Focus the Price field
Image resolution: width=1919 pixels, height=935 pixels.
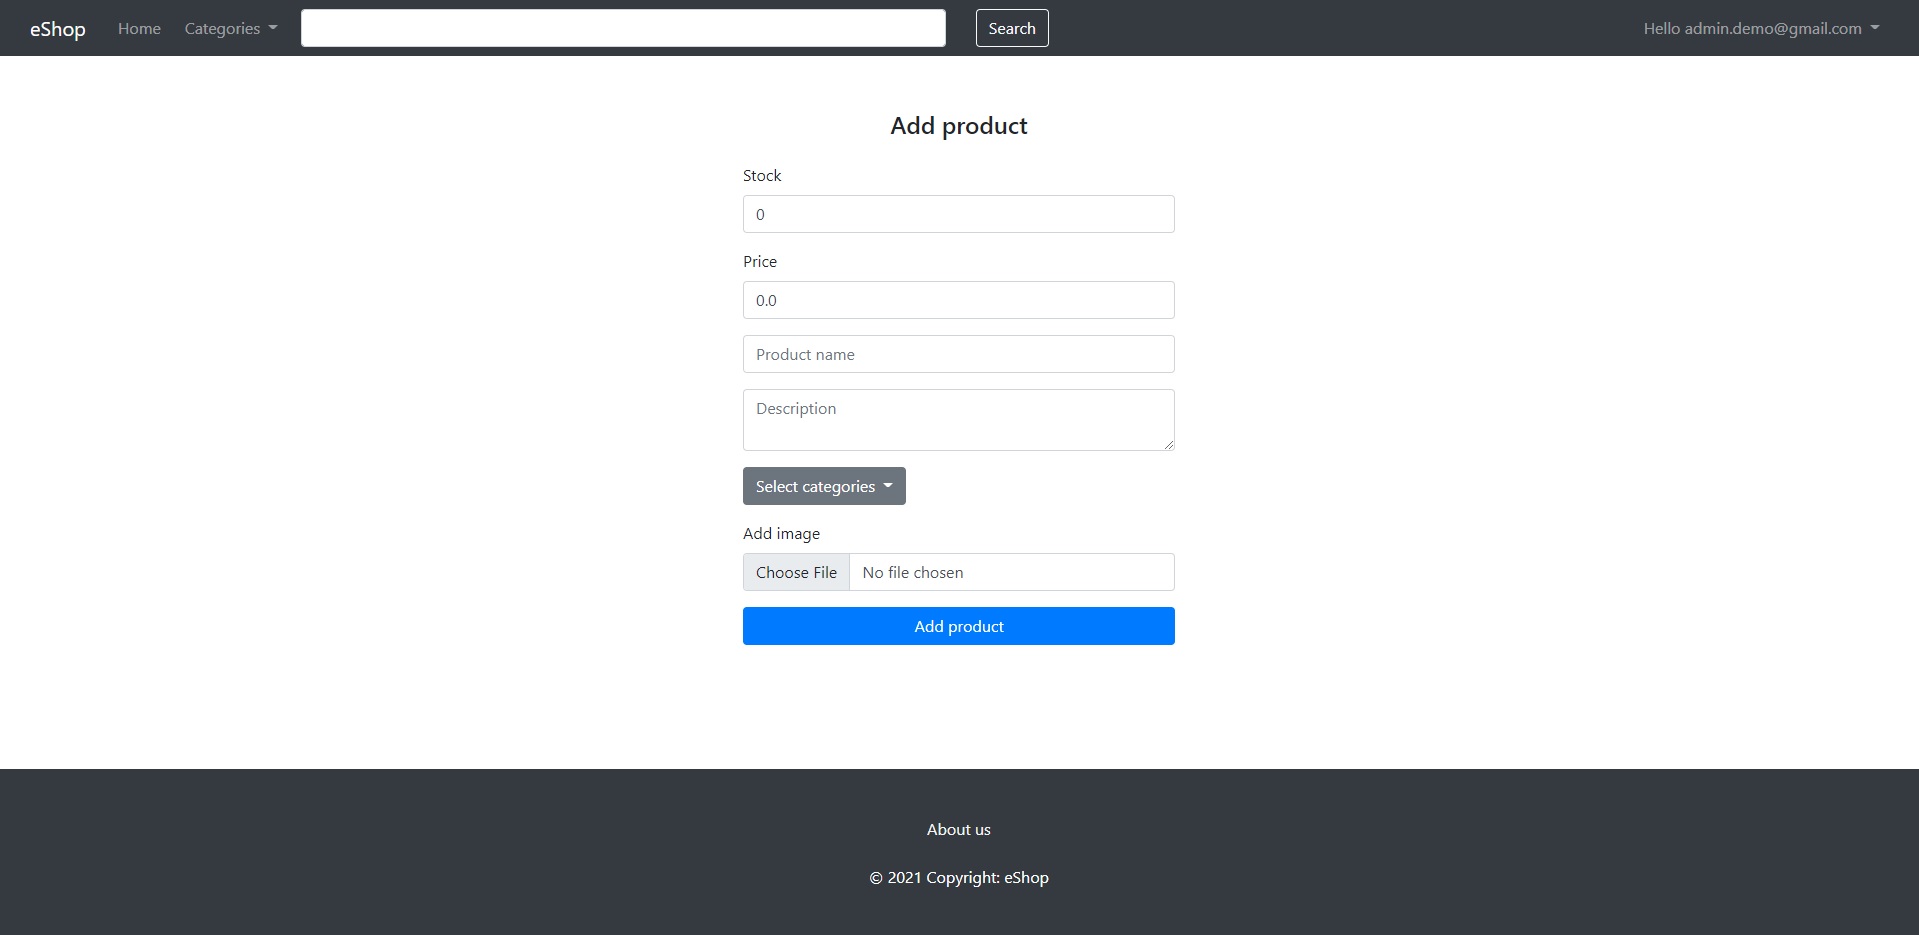pyautogui.click(x=958, y=300)
